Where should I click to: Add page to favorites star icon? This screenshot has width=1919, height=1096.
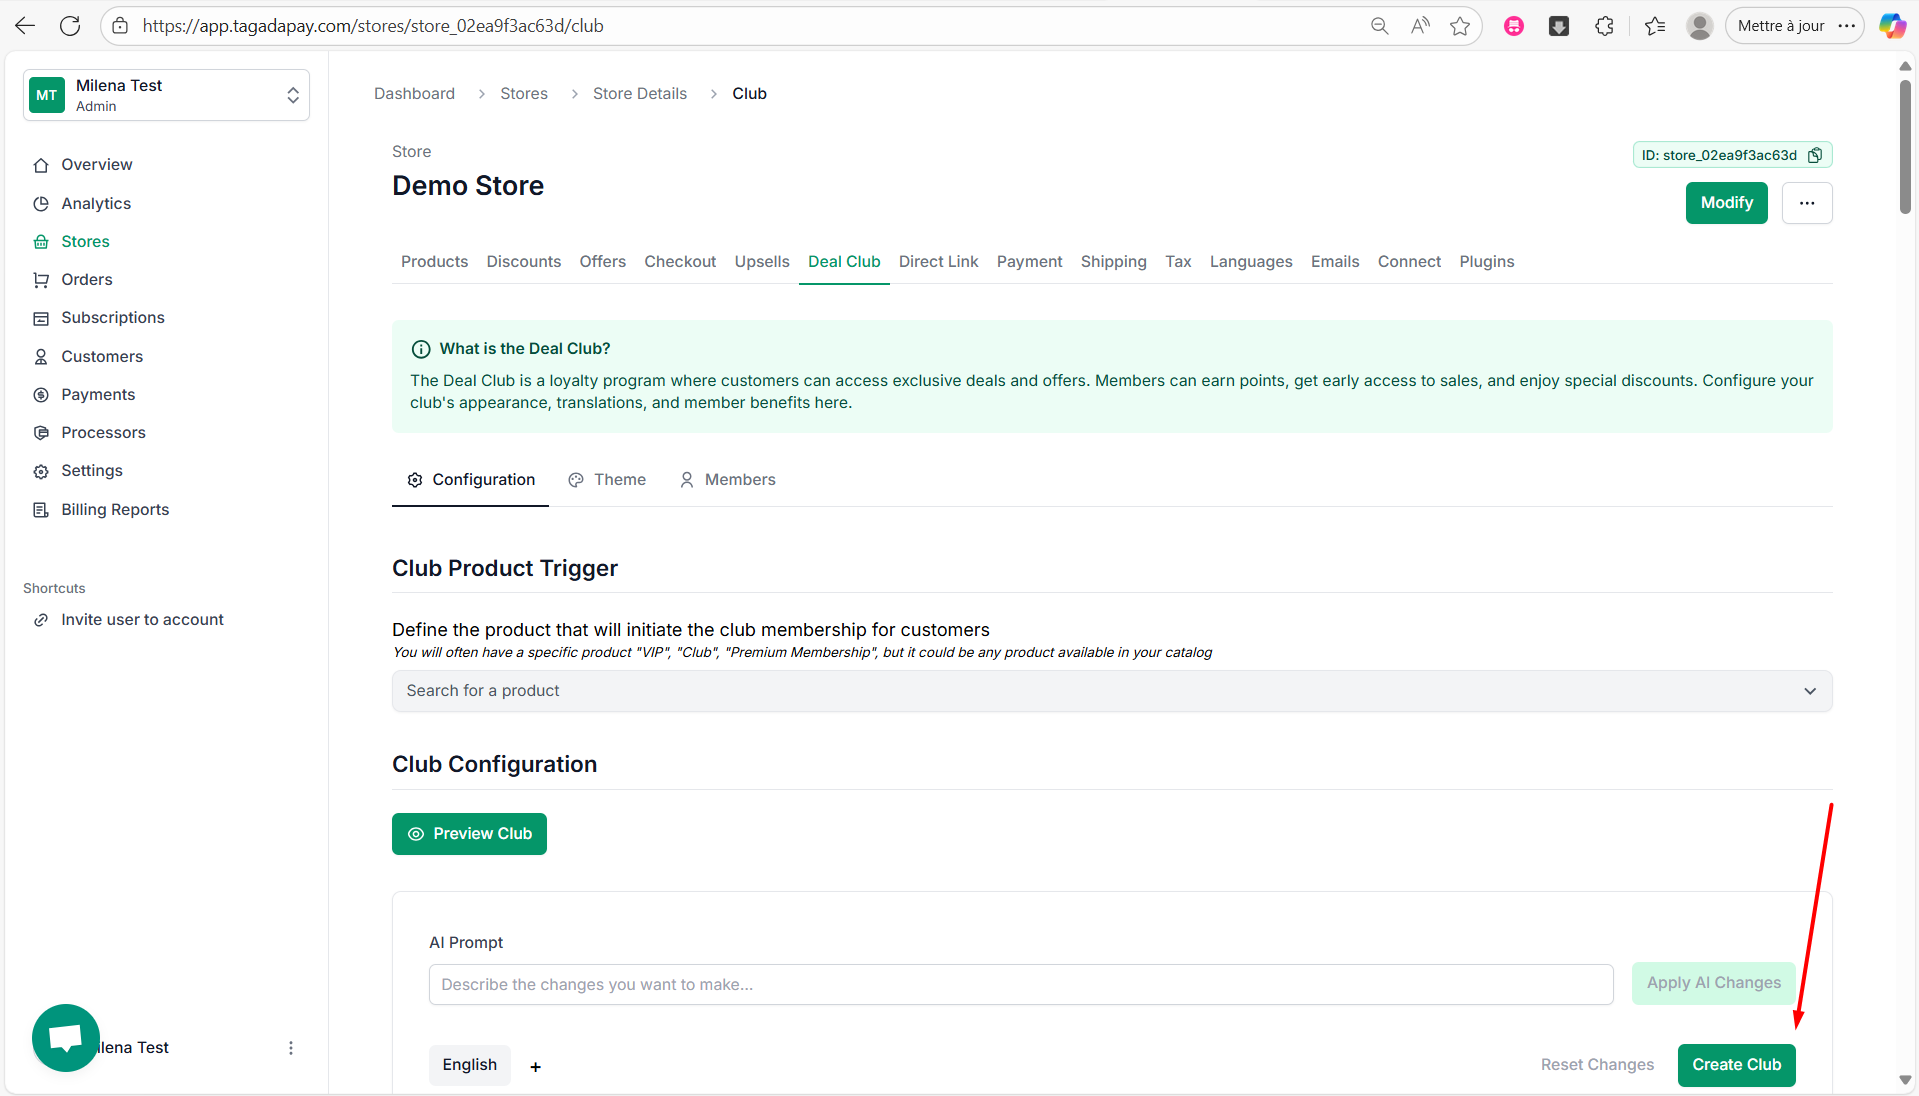click(x=1460, y=26)
